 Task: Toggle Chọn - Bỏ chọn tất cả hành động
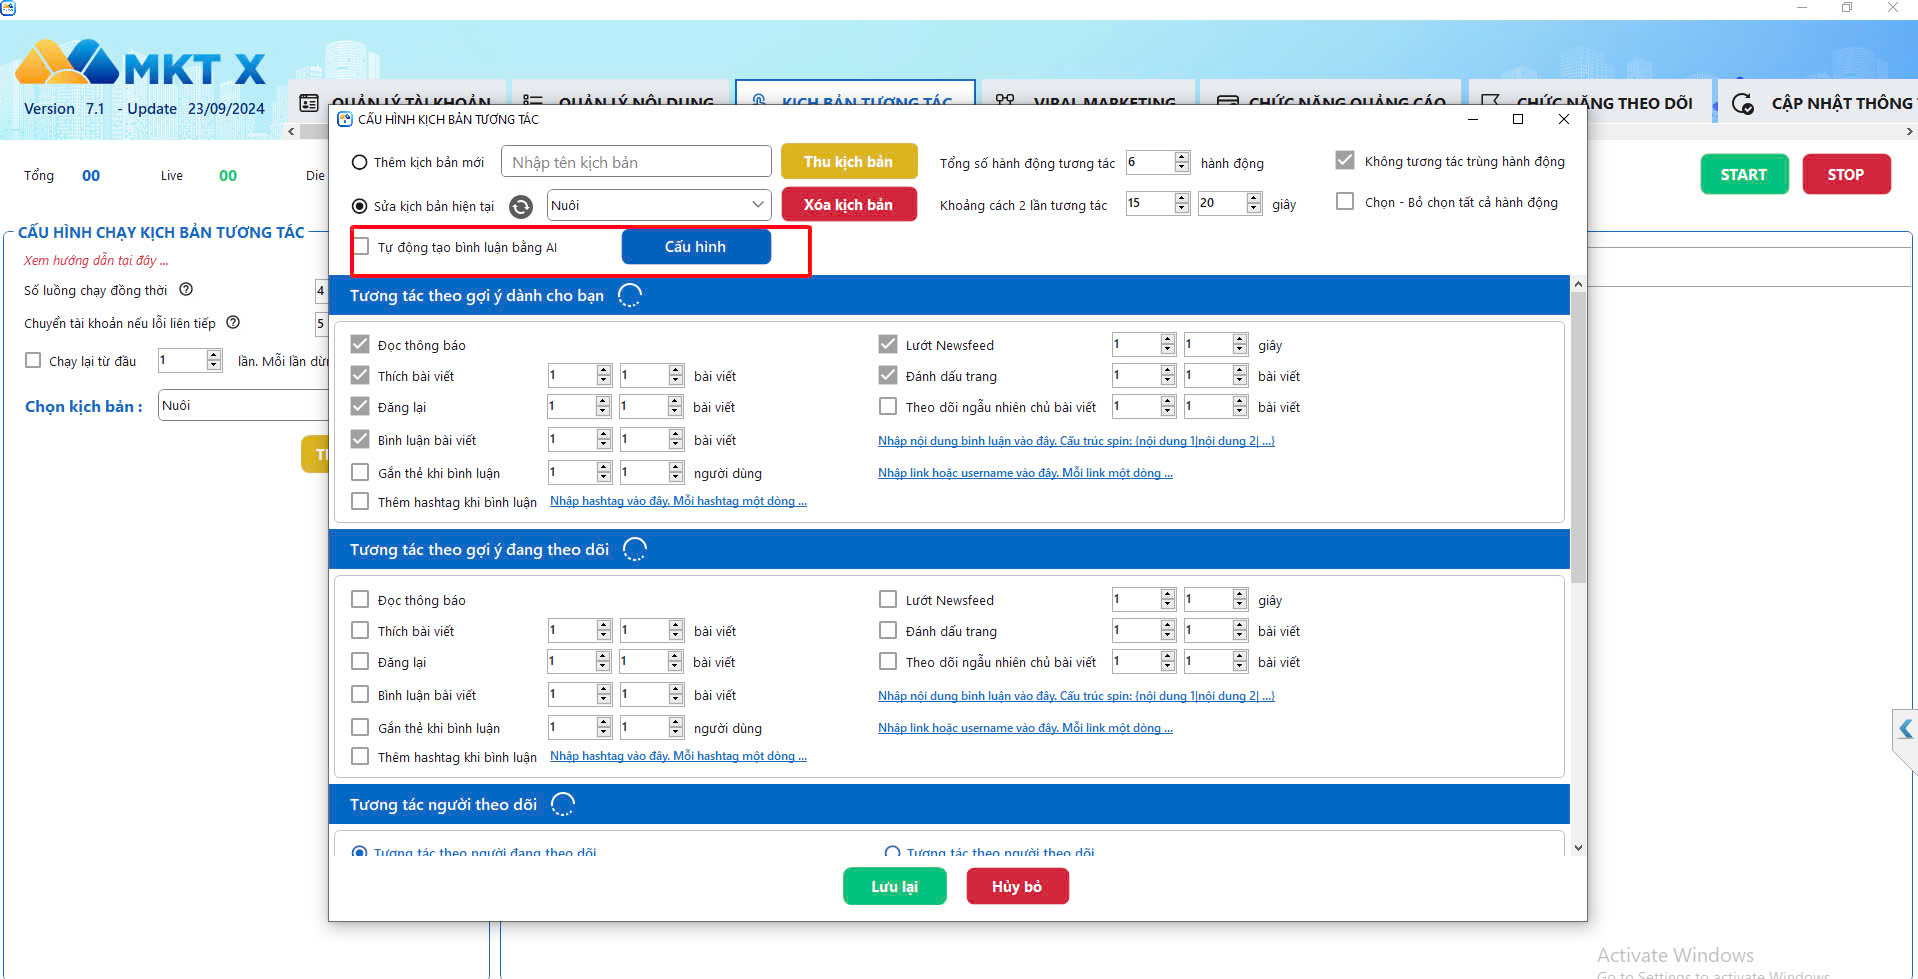point(1345,201)
